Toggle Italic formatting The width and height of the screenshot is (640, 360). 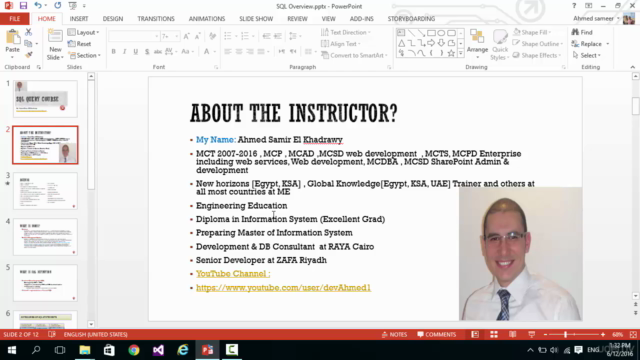click(124, 51)
